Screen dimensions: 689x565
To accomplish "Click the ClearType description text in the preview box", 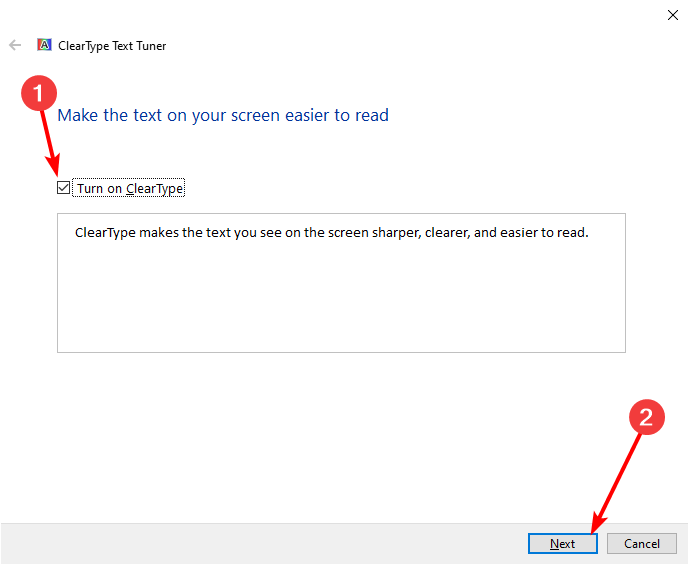I will click(x=331, y=232).
